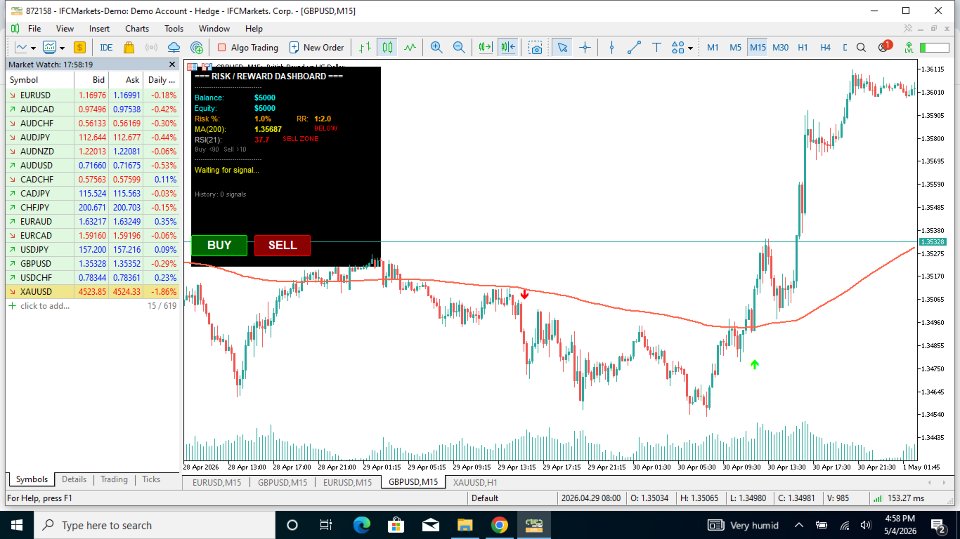Open the New Order dialog
The image size is (960, 539).
[317, 47]
